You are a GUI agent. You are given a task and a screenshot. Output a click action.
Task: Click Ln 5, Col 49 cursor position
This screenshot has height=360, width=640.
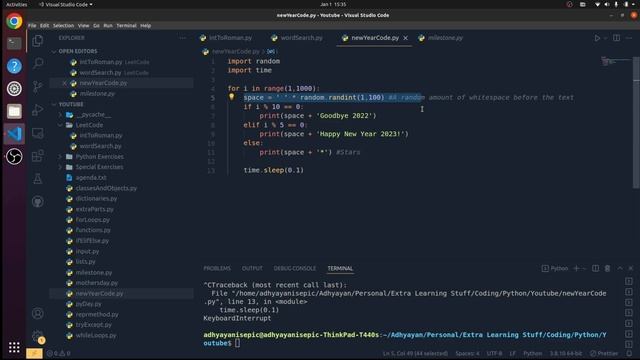[415, 353]
